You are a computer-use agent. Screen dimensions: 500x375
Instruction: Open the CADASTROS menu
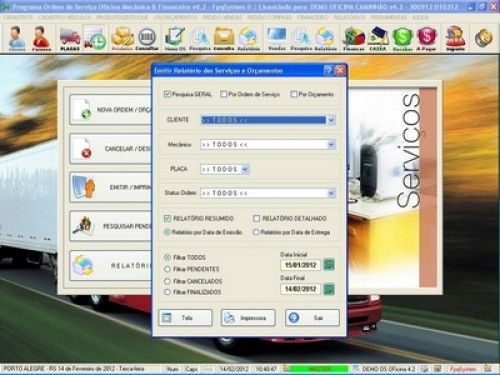(18, 17)
